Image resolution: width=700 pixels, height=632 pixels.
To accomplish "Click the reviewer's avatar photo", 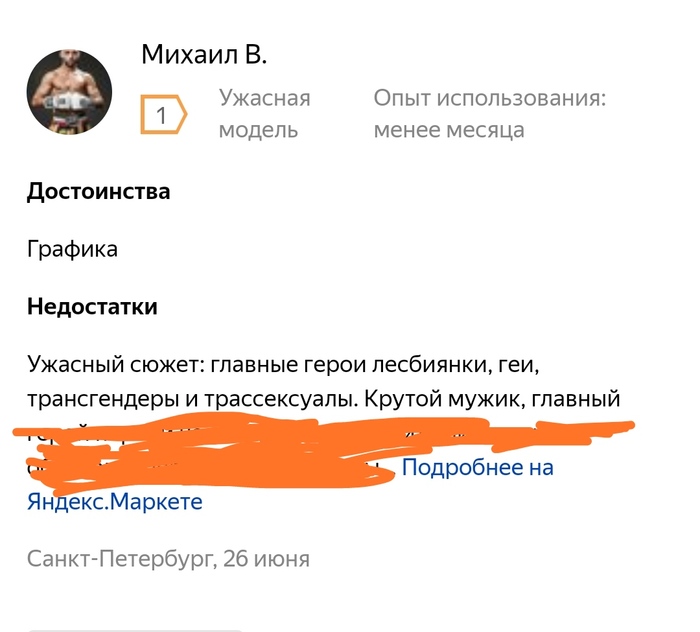I will click(x=69, y=92).
